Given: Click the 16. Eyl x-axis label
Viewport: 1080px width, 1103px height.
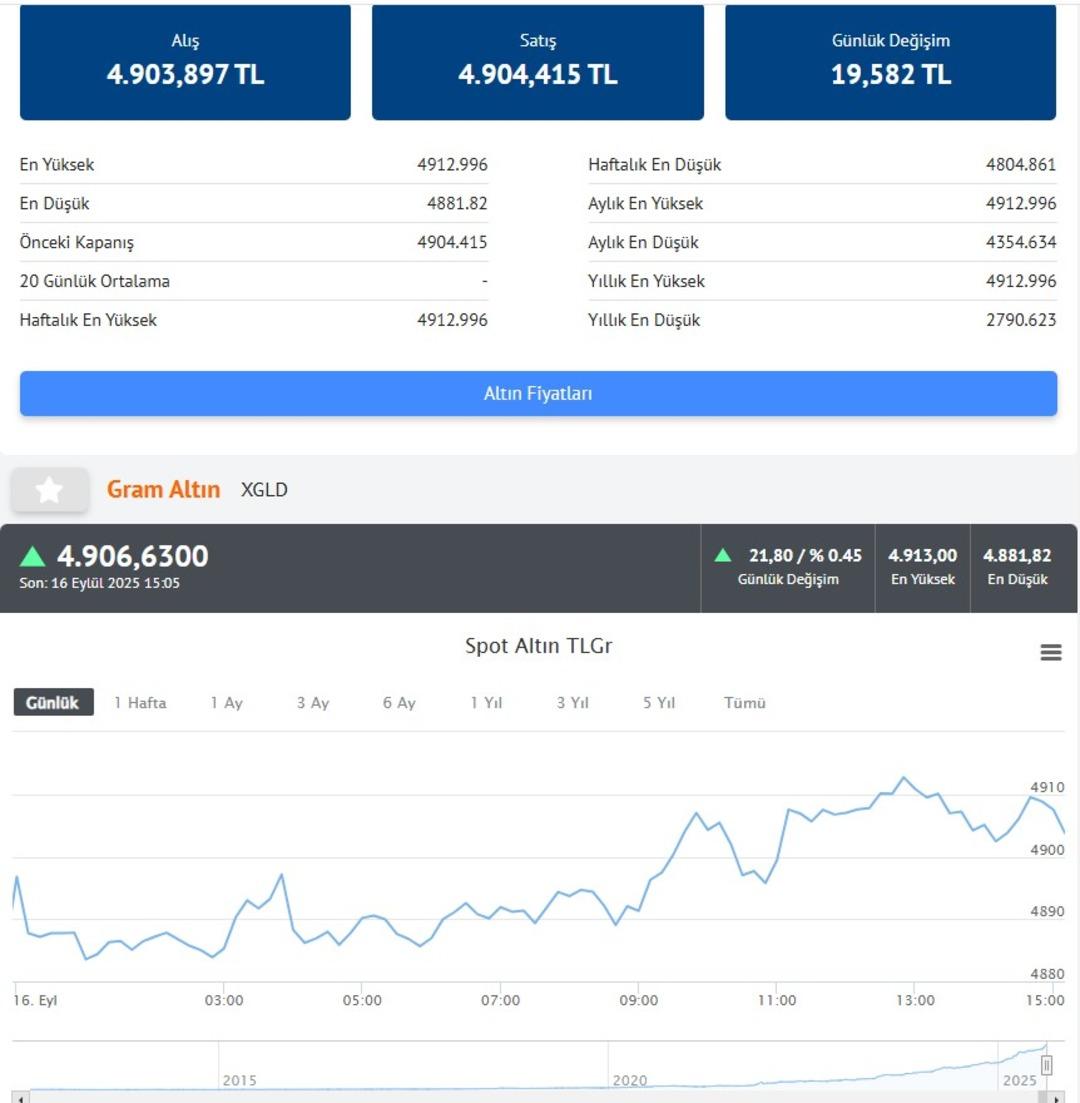Looking at the screenshot, I should tap(35, 1000).
